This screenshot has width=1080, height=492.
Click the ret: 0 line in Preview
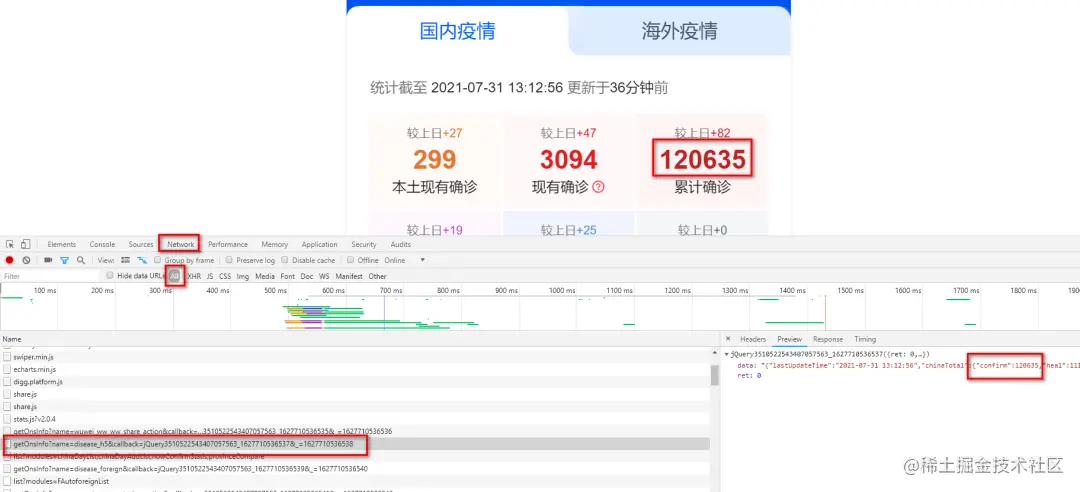tap(749, 376)
